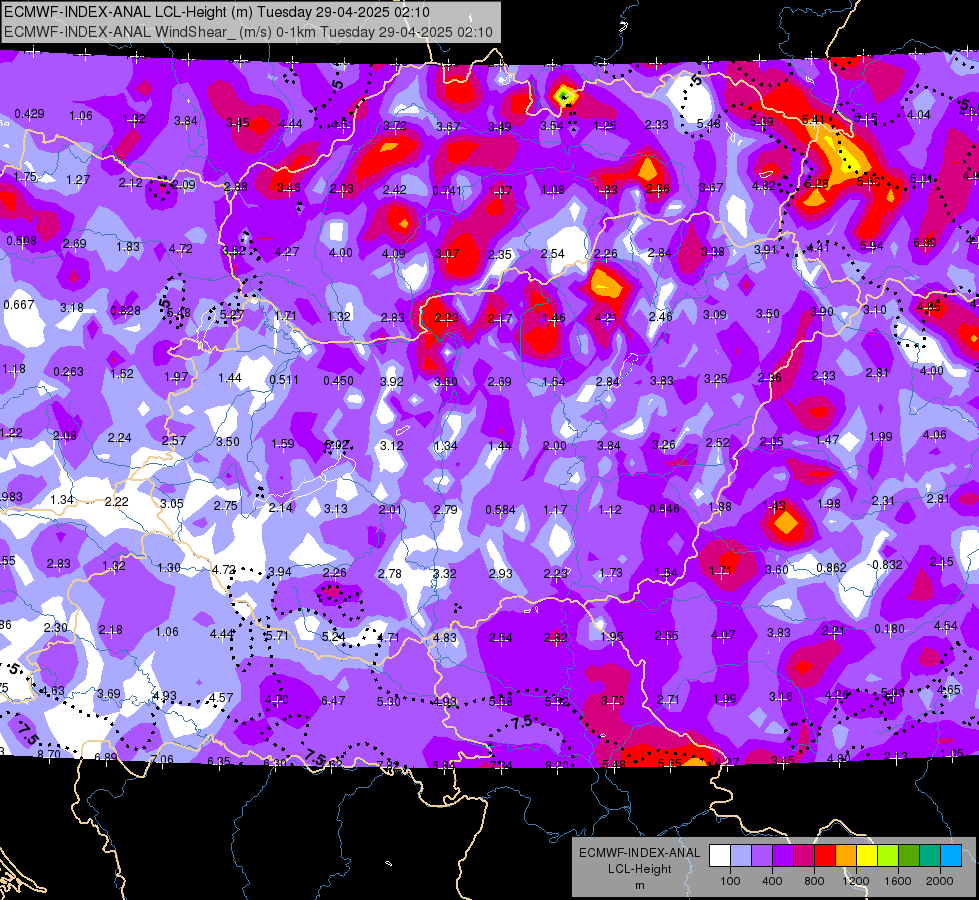Click the 1200 label on the legend scale
This screenshot has width=979, height=900.
coord(855,881)
